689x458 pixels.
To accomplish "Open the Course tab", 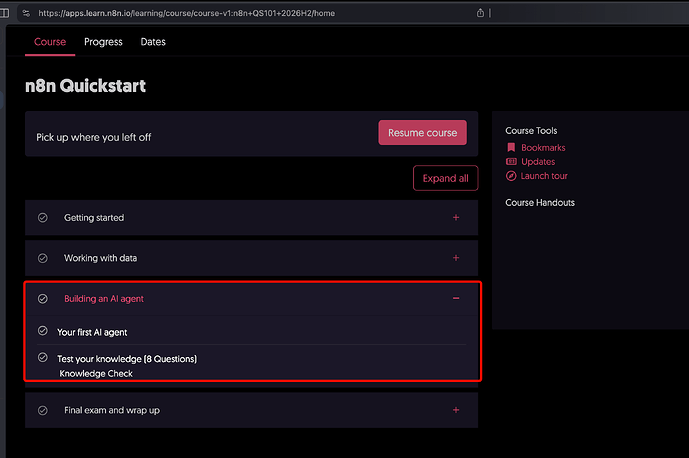I will point(50,42).
